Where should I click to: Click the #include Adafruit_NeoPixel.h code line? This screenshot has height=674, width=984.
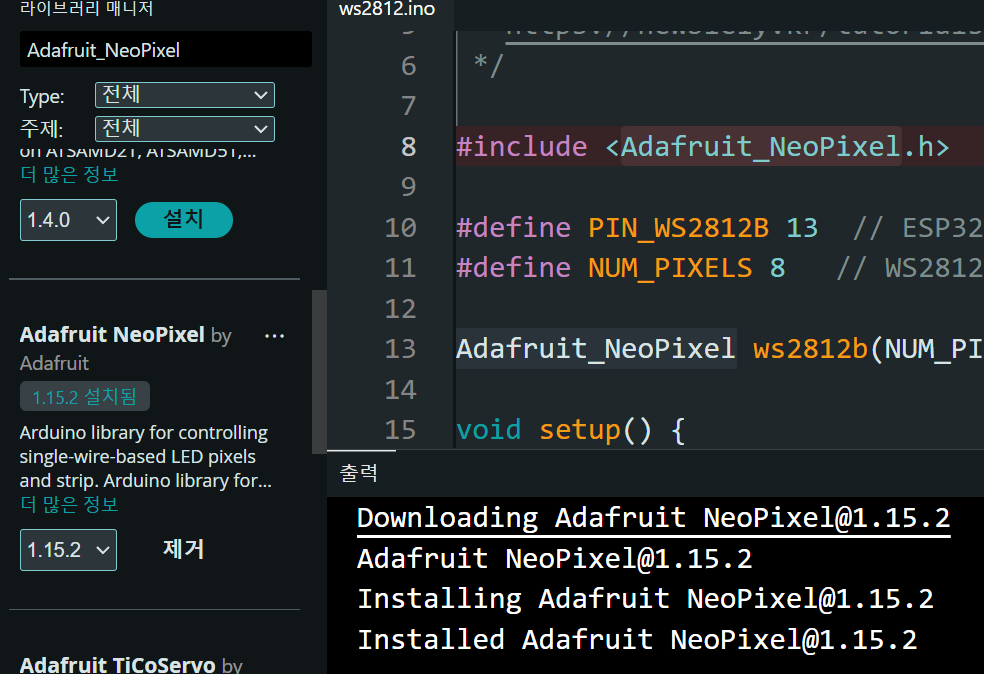coord(702,147)
